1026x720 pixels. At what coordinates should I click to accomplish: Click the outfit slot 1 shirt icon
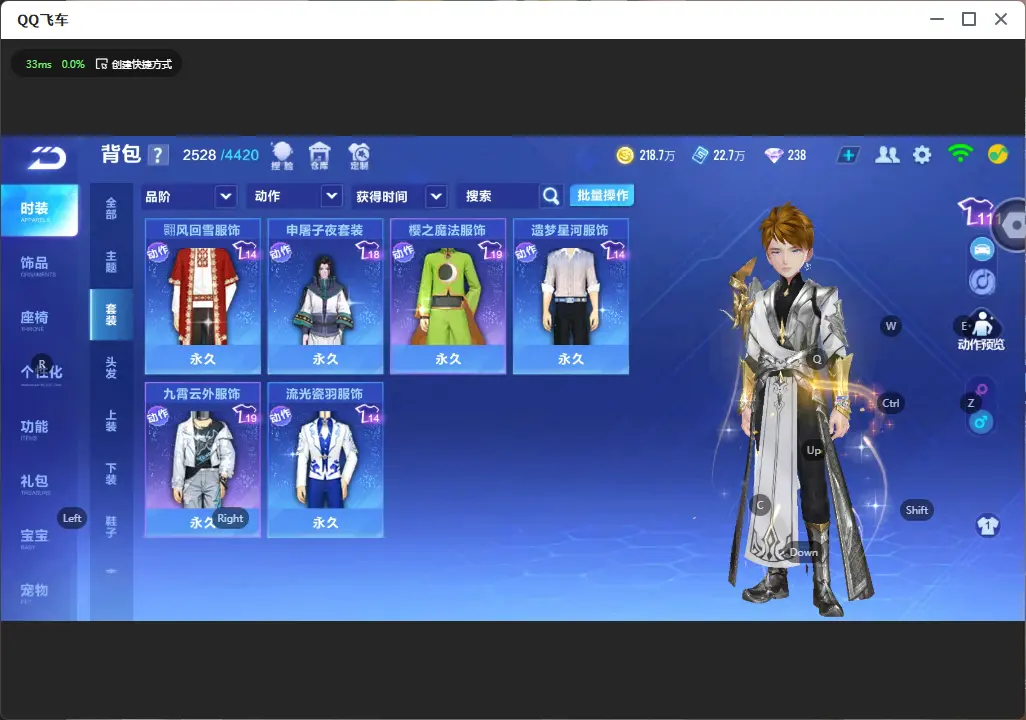point(987,525)
